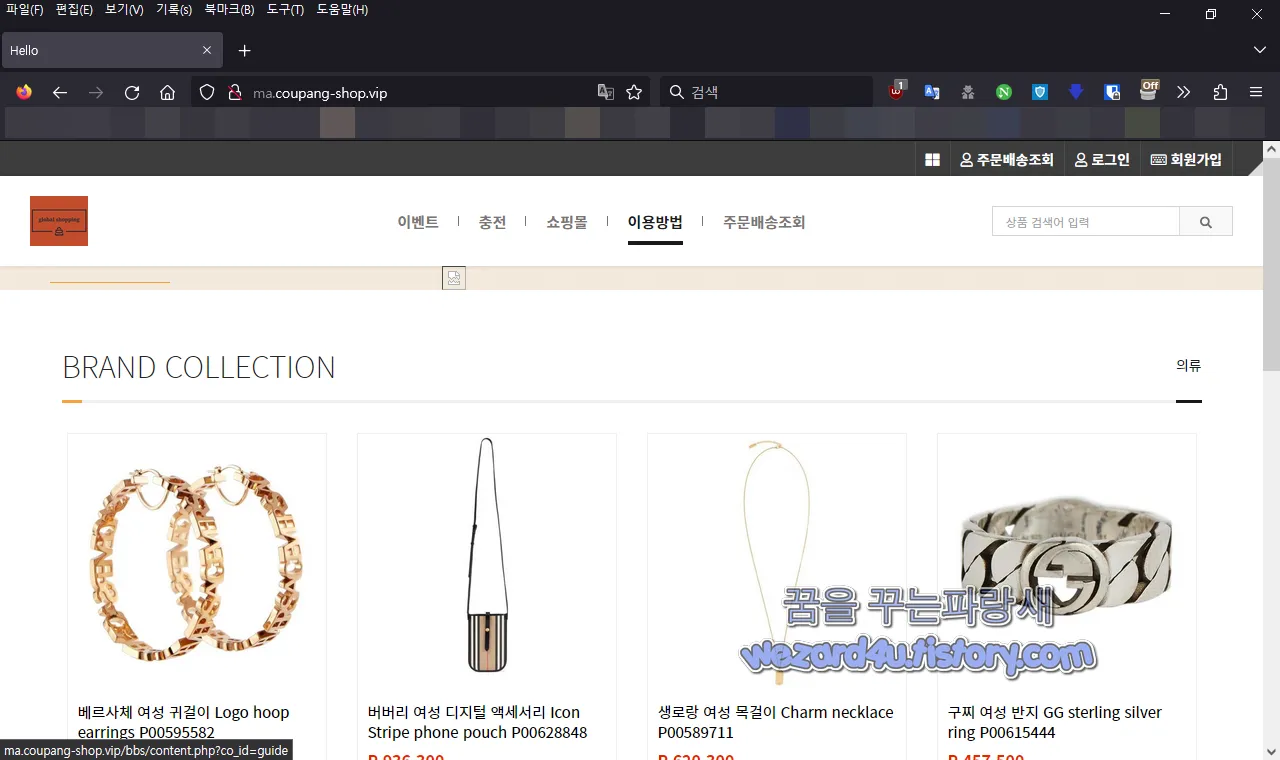Screen dimensions: 1280x760
Task: Open the 회원가입 link
Action: (x=1186, y=160)
